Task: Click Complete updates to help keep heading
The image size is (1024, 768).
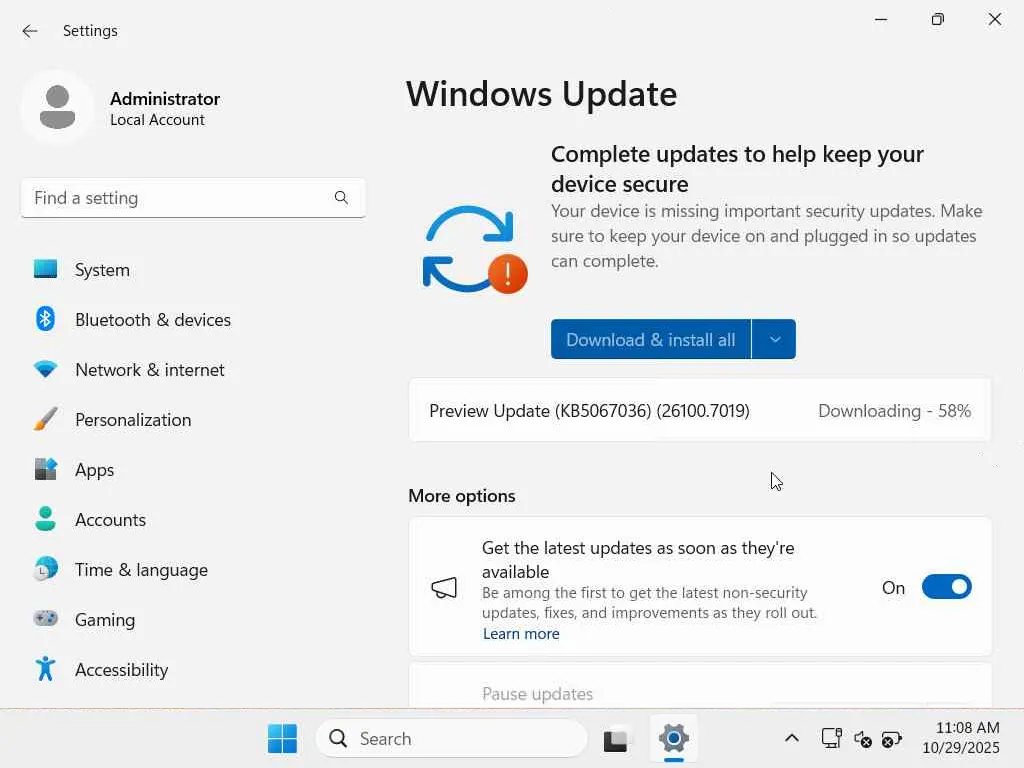Action: pyautogui.click(x=737, y=169)
